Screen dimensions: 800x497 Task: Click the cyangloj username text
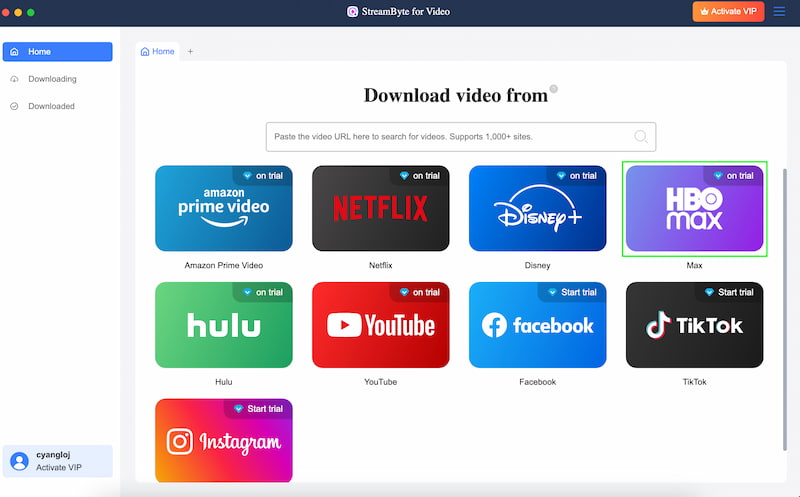point(53,454)
